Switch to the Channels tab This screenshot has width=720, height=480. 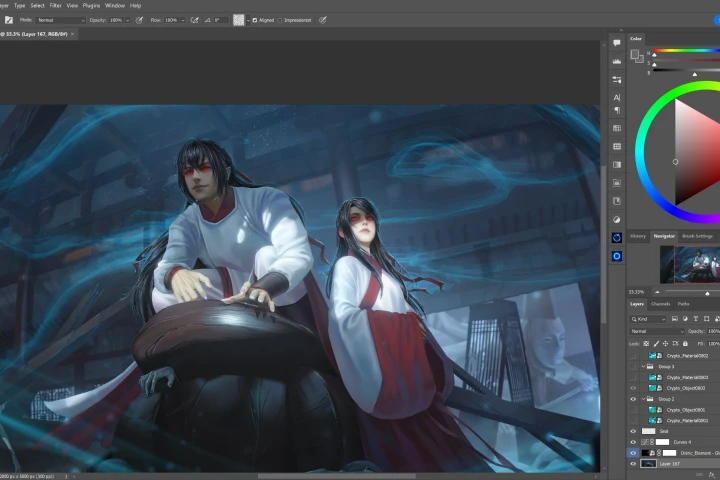tap(660, 304)
